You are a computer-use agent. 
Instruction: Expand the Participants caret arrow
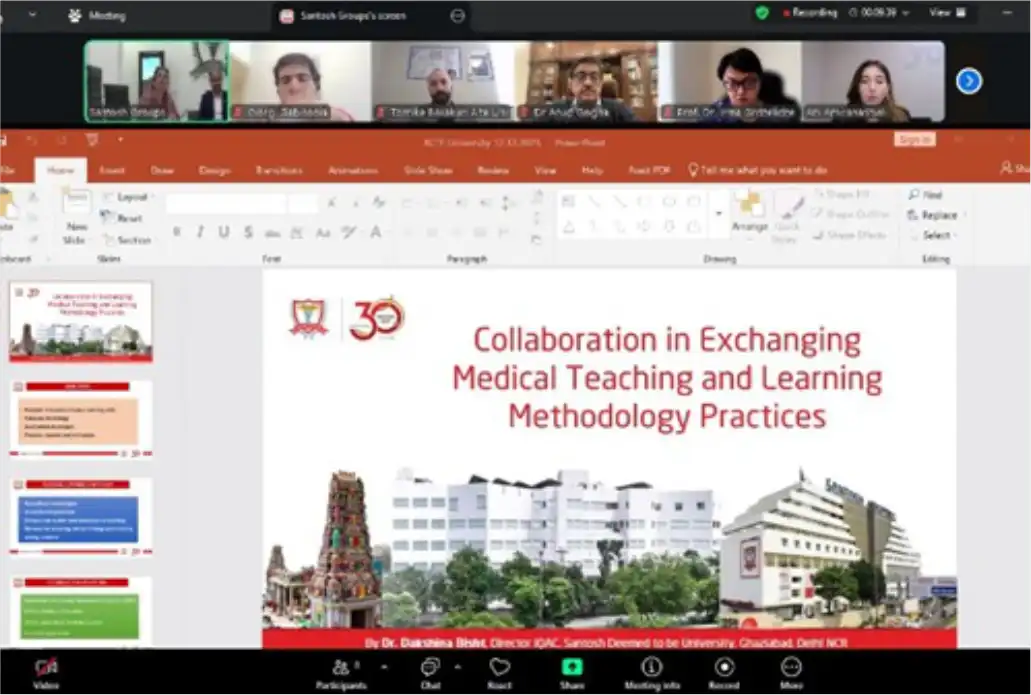386,665
